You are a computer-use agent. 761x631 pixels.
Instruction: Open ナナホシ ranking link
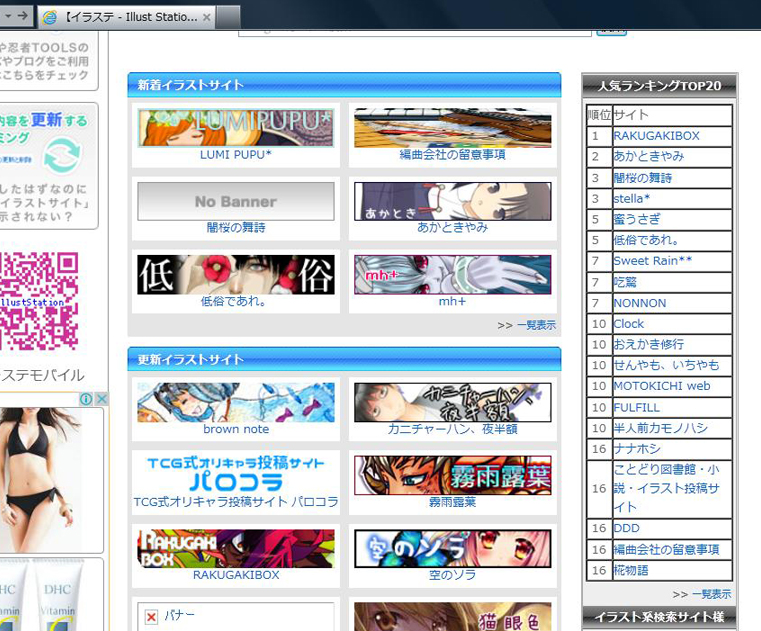pyautogui.click(x=637, y=449)
